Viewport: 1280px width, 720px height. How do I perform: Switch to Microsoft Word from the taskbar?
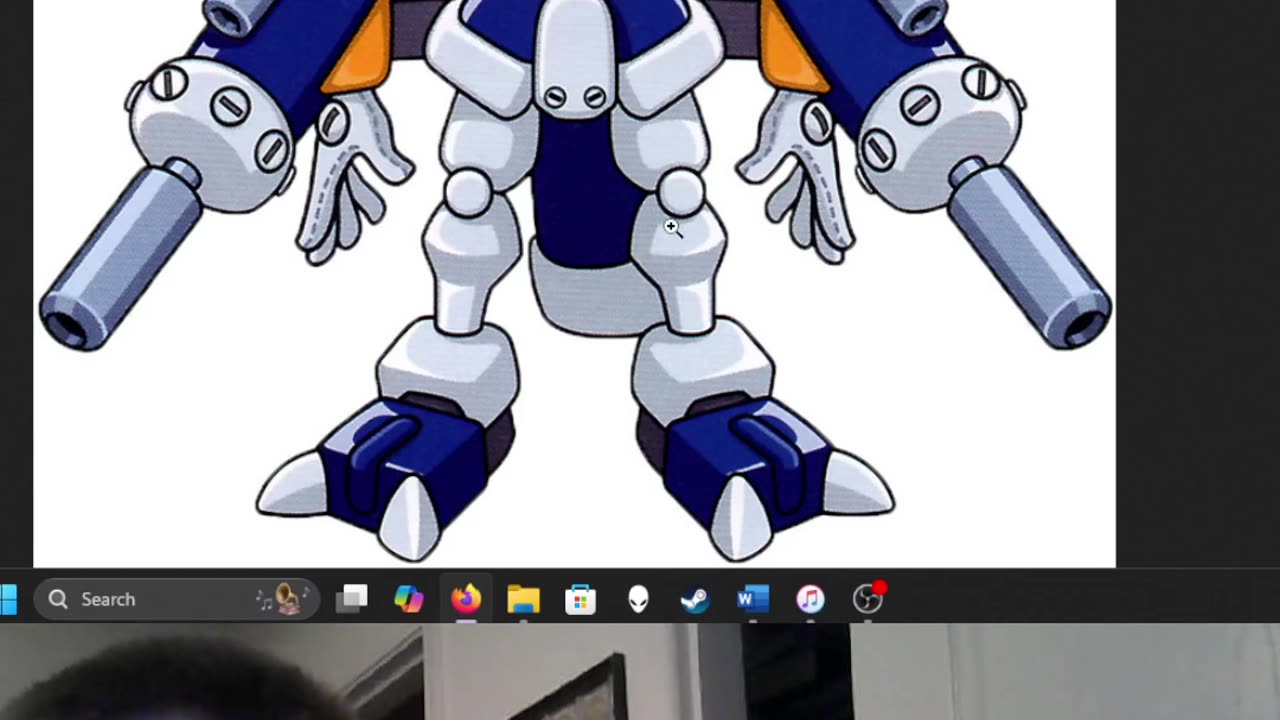point(752,599)
